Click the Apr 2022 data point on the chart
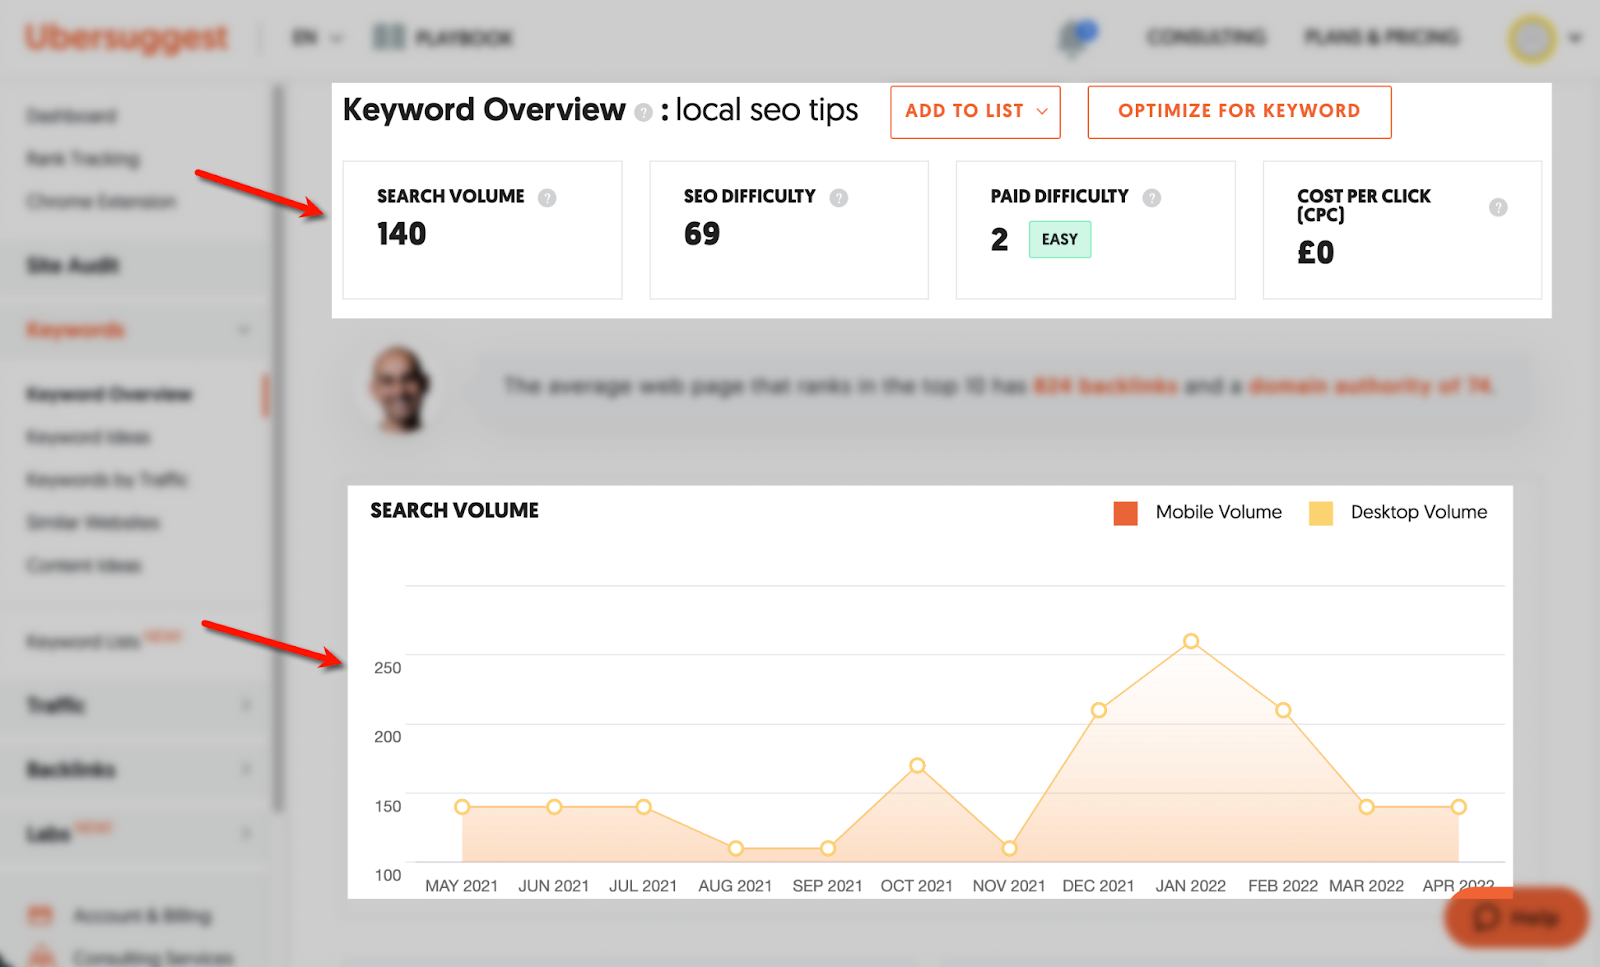This screenshot has width=1600, height=967. [x=1459, y=807]
